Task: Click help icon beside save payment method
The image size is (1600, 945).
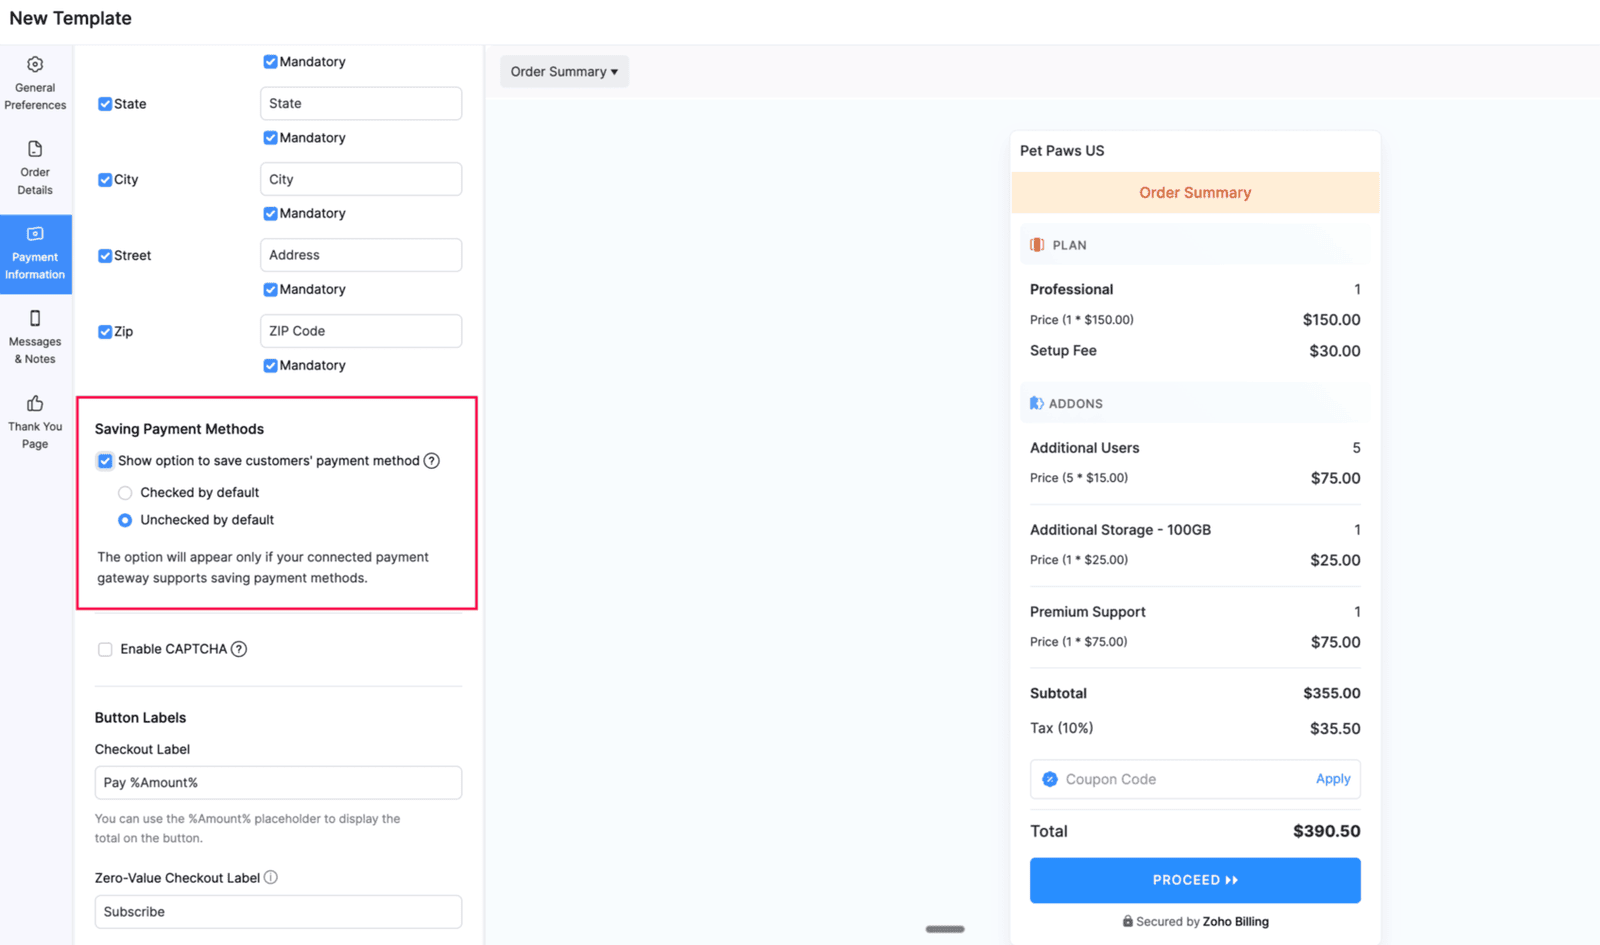Action: (x=432, y=461)
